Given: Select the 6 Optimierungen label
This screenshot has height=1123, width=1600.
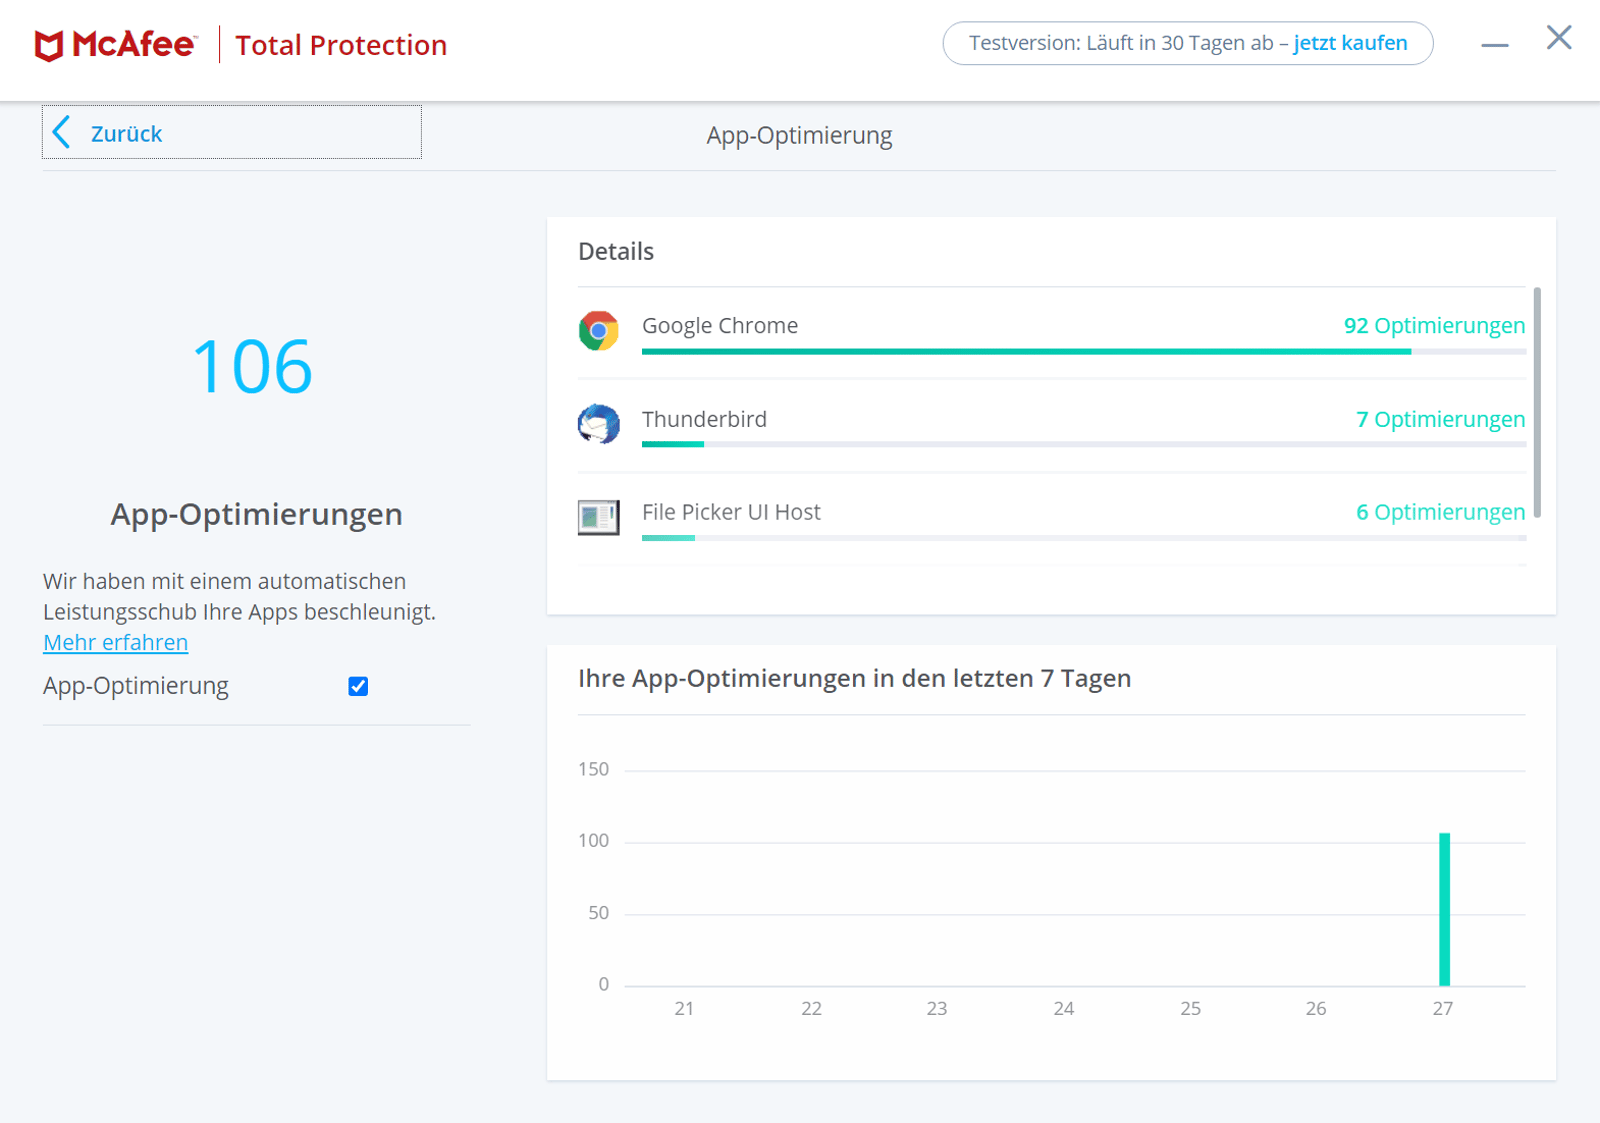Looking at the screenshot, I should tap(1440, 512).
